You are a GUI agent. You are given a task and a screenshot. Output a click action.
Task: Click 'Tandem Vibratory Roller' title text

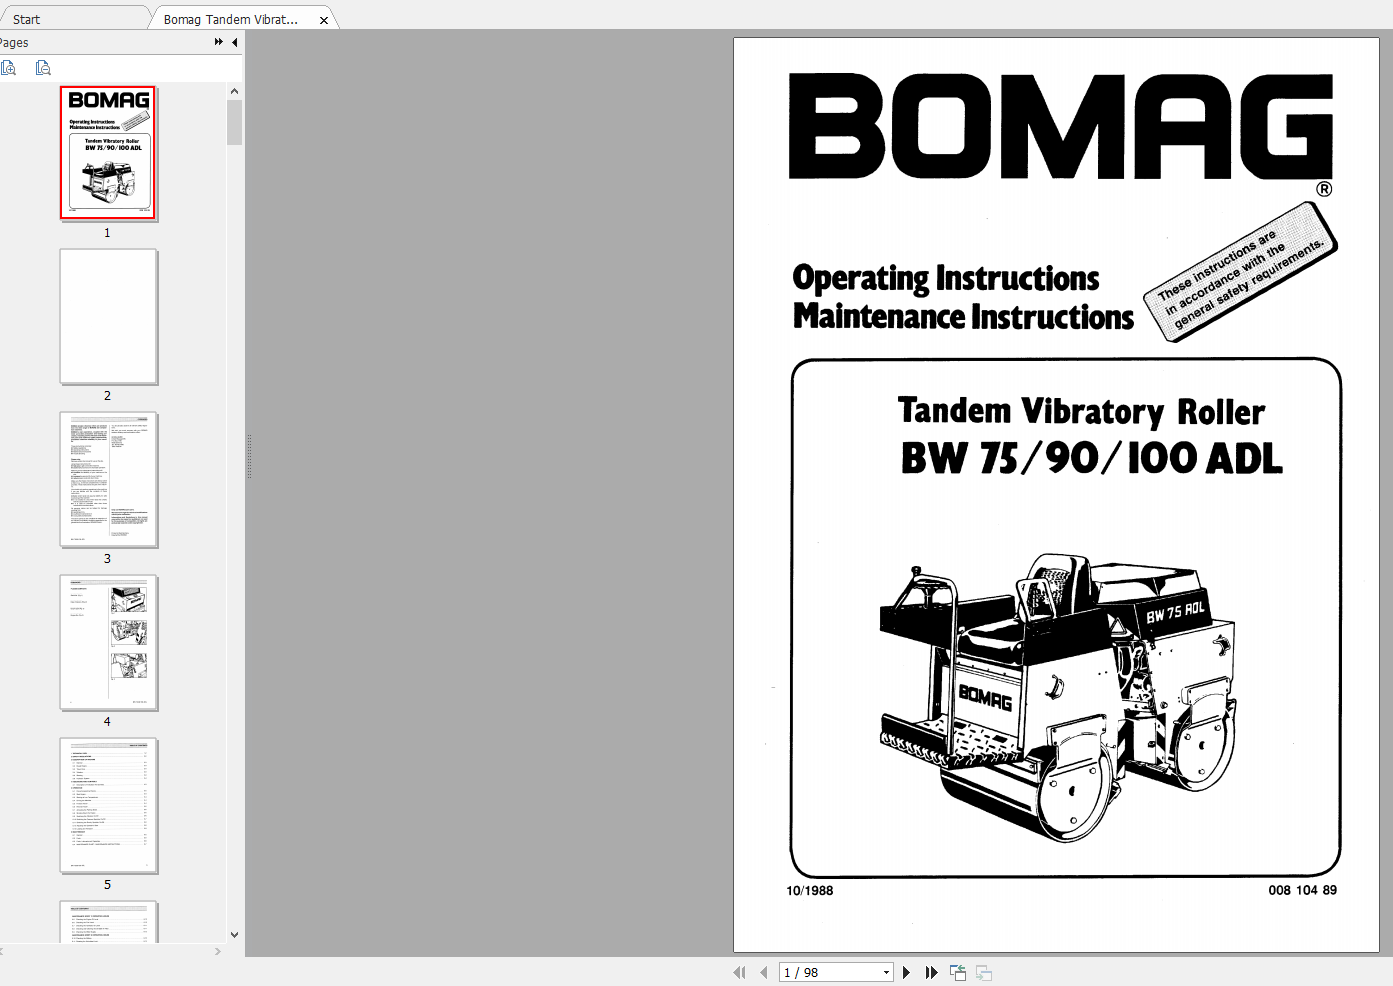pos(1081,411)
